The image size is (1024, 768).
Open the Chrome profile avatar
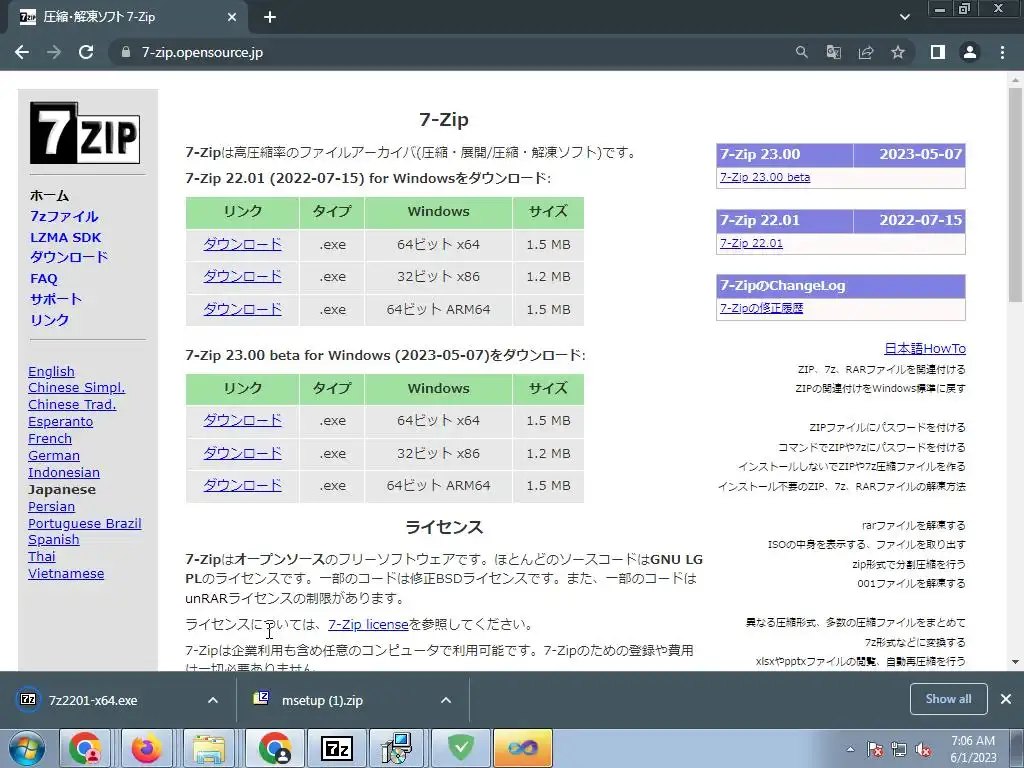pyautogui.click(x=970, y=52)
